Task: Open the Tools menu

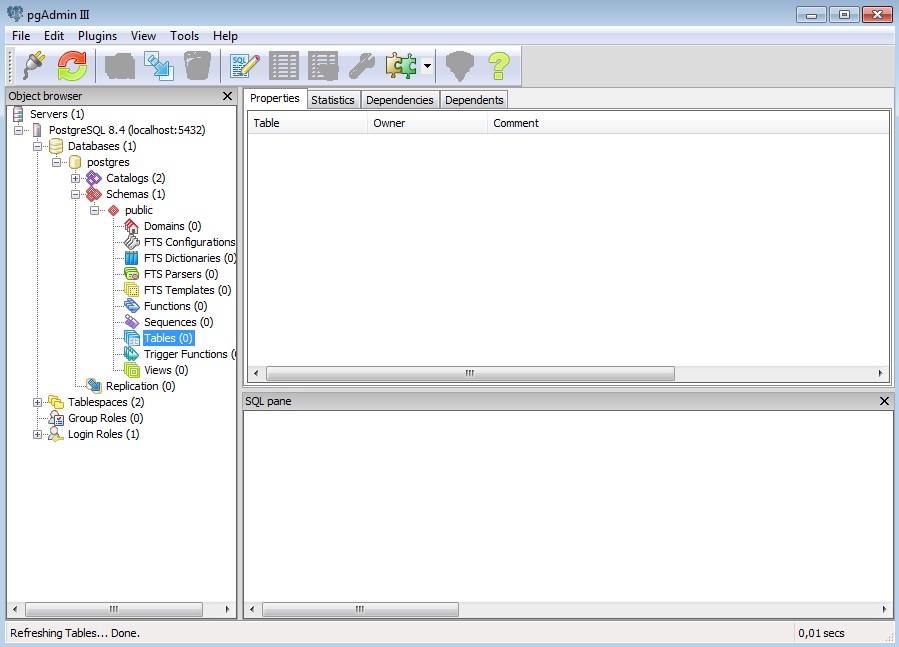Action: (x=185, y=36)
